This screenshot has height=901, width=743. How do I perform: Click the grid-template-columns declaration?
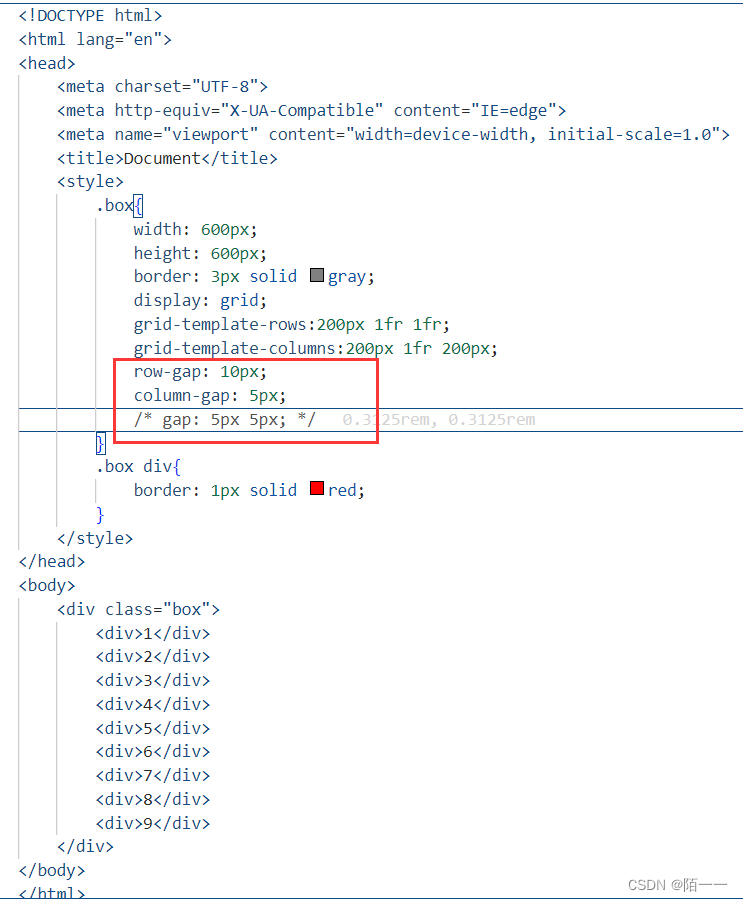click(315, 349)
